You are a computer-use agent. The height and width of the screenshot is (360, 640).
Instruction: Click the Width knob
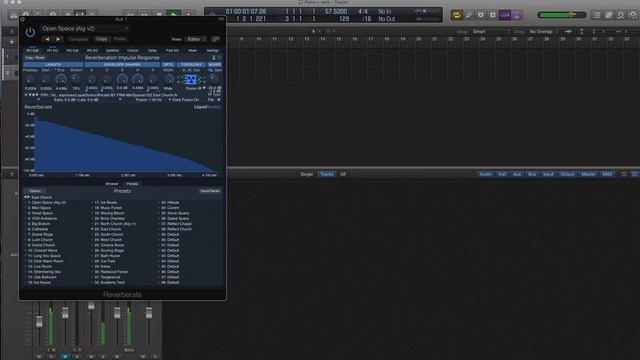(168, 80)
